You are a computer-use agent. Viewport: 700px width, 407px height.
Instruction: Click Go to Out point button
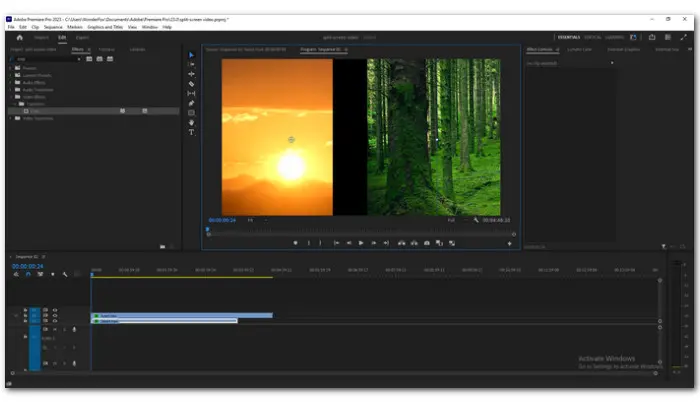click(386, 243)
